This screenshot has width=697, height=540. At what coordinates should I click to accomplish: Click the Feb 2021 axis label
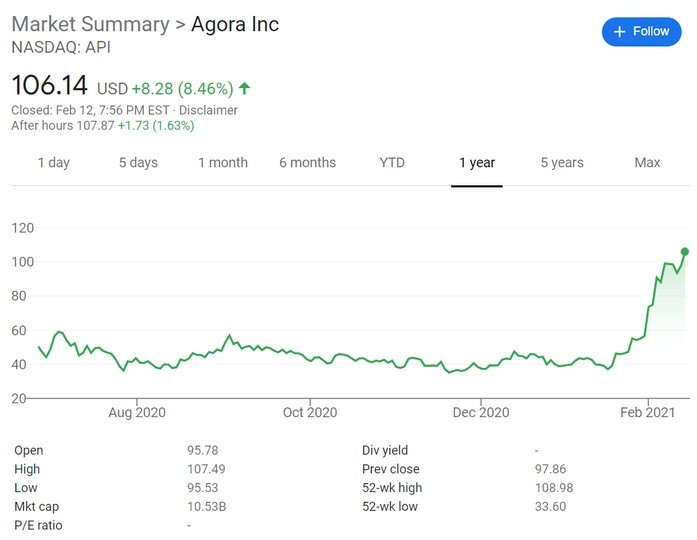[648, 412]
